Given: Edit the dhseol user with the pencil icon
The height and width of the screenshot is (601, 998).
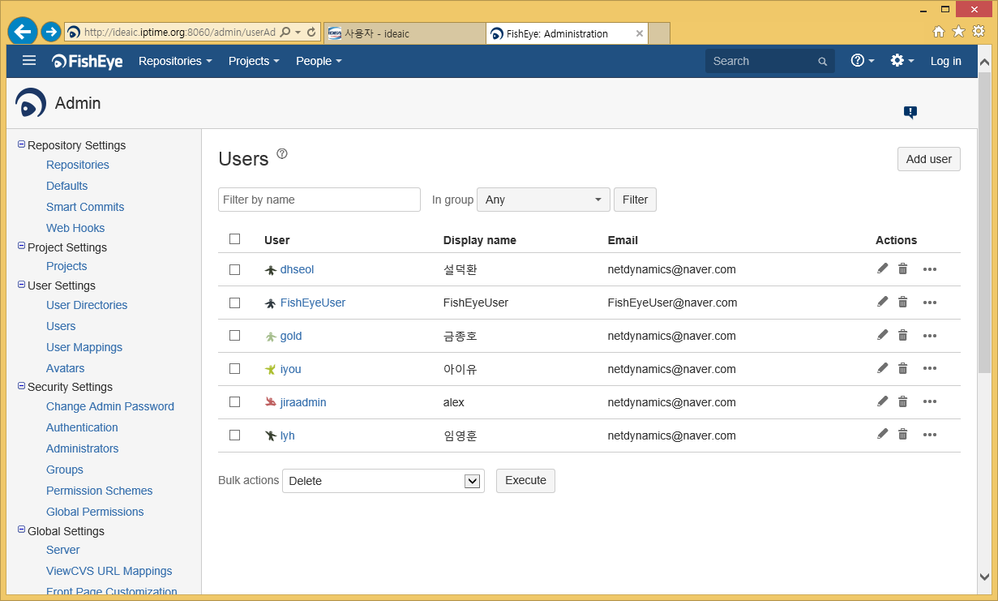Looking at the screenshot, I should 882,268.
